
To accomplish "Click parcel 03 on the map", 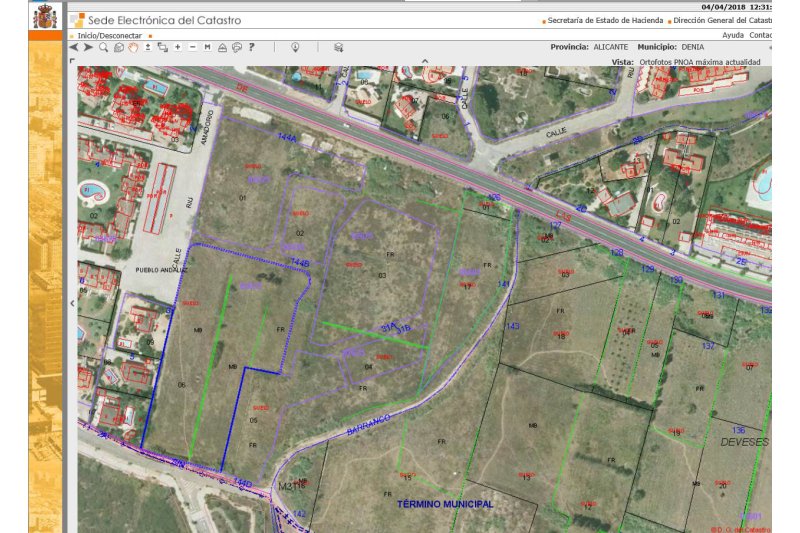I will pos(382,275).
